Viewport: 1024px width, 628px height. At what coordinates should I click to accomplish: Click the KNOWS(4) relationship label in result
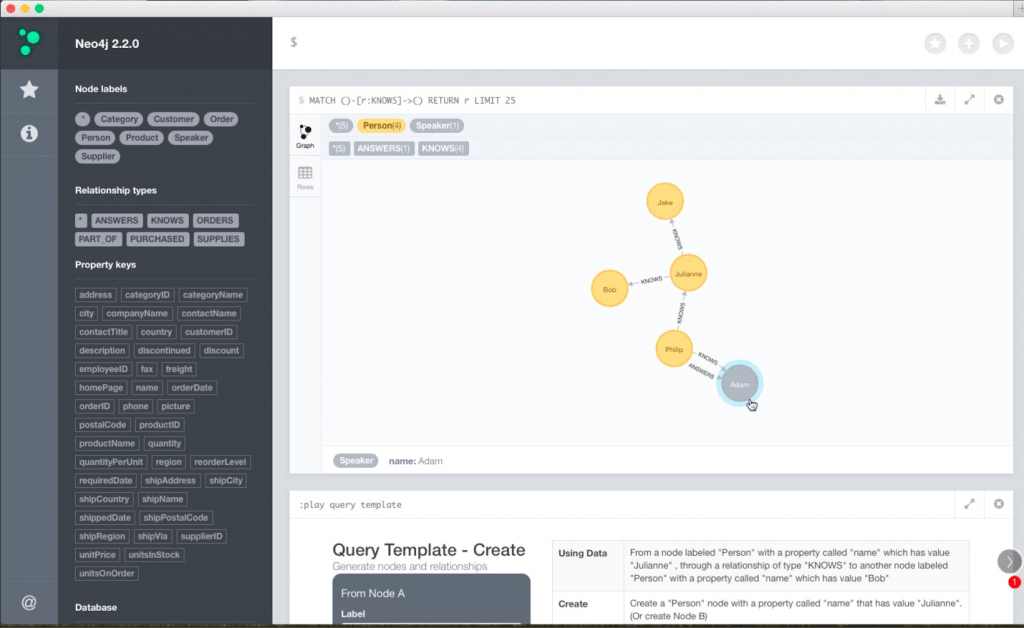pyautogui.click(x=443, y=148)
